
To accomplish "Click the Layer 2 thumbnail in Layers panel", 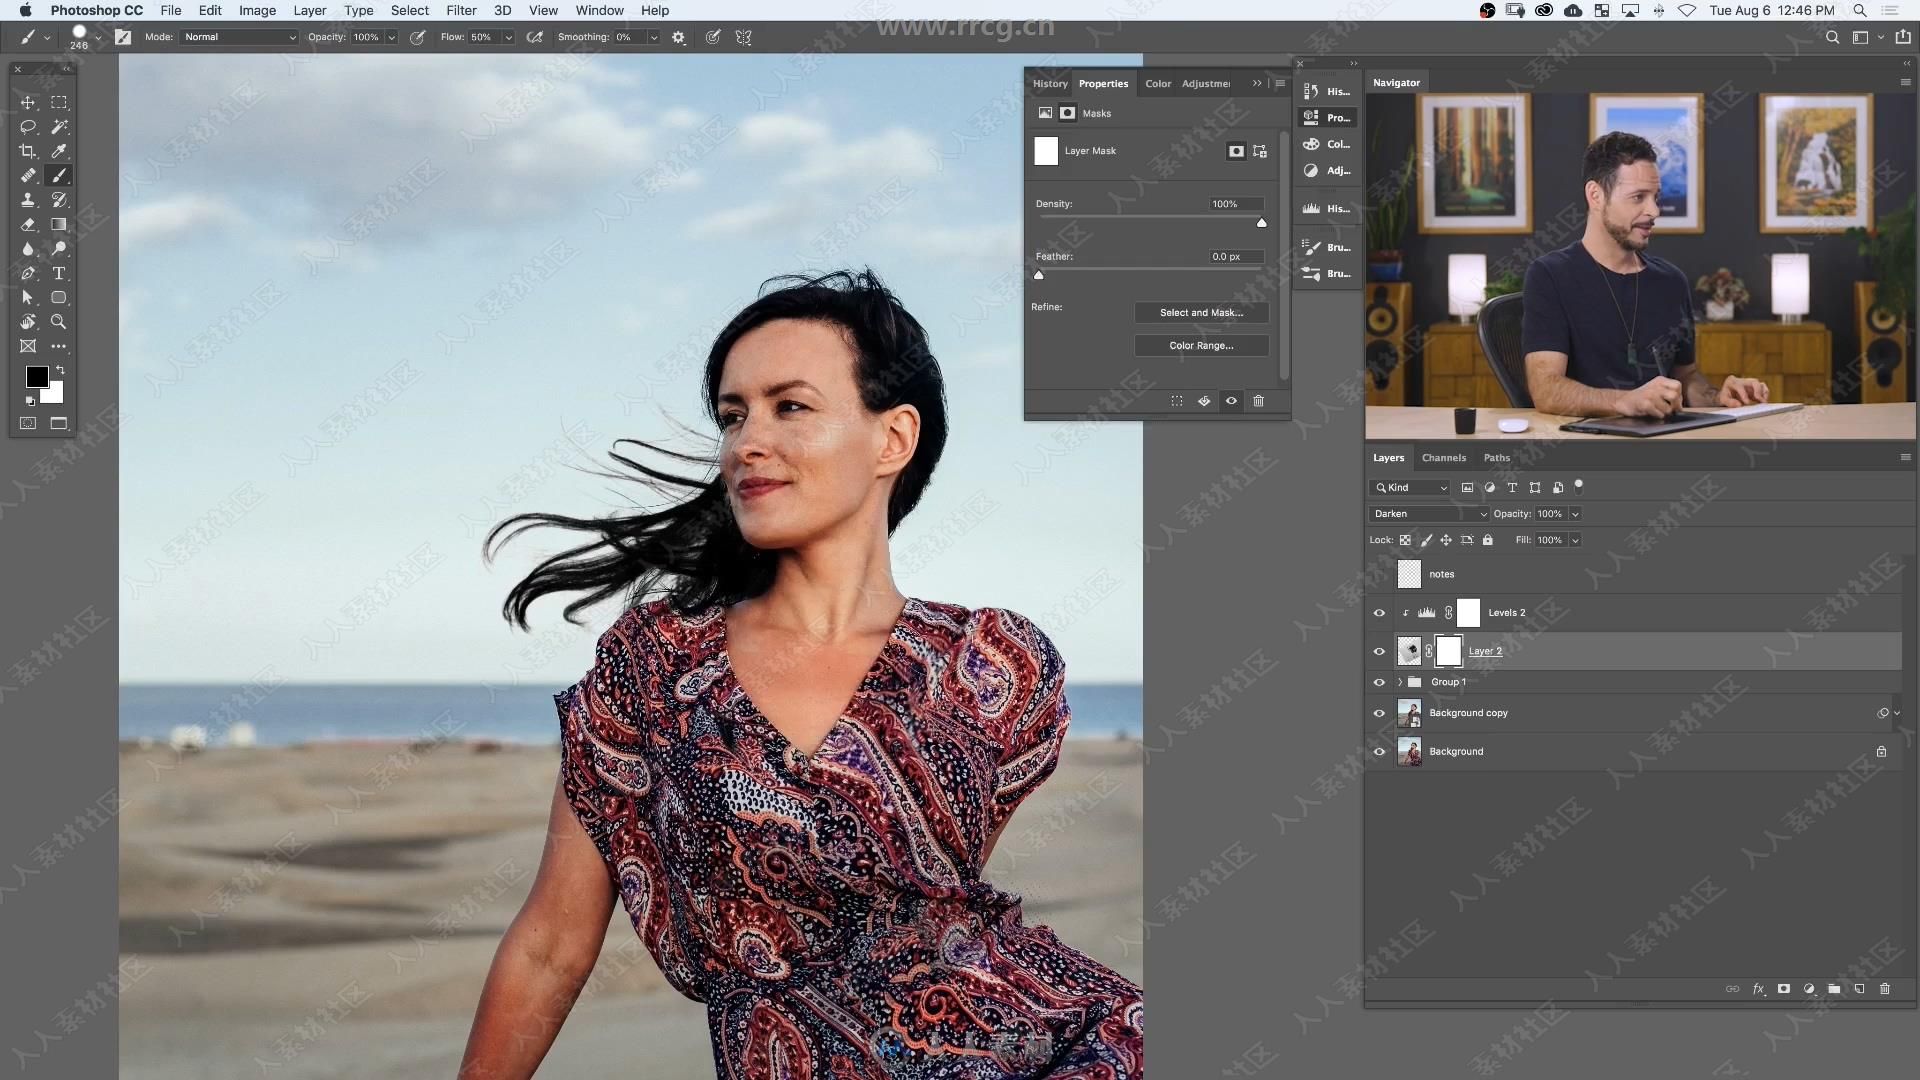I will pos(1408,650).
